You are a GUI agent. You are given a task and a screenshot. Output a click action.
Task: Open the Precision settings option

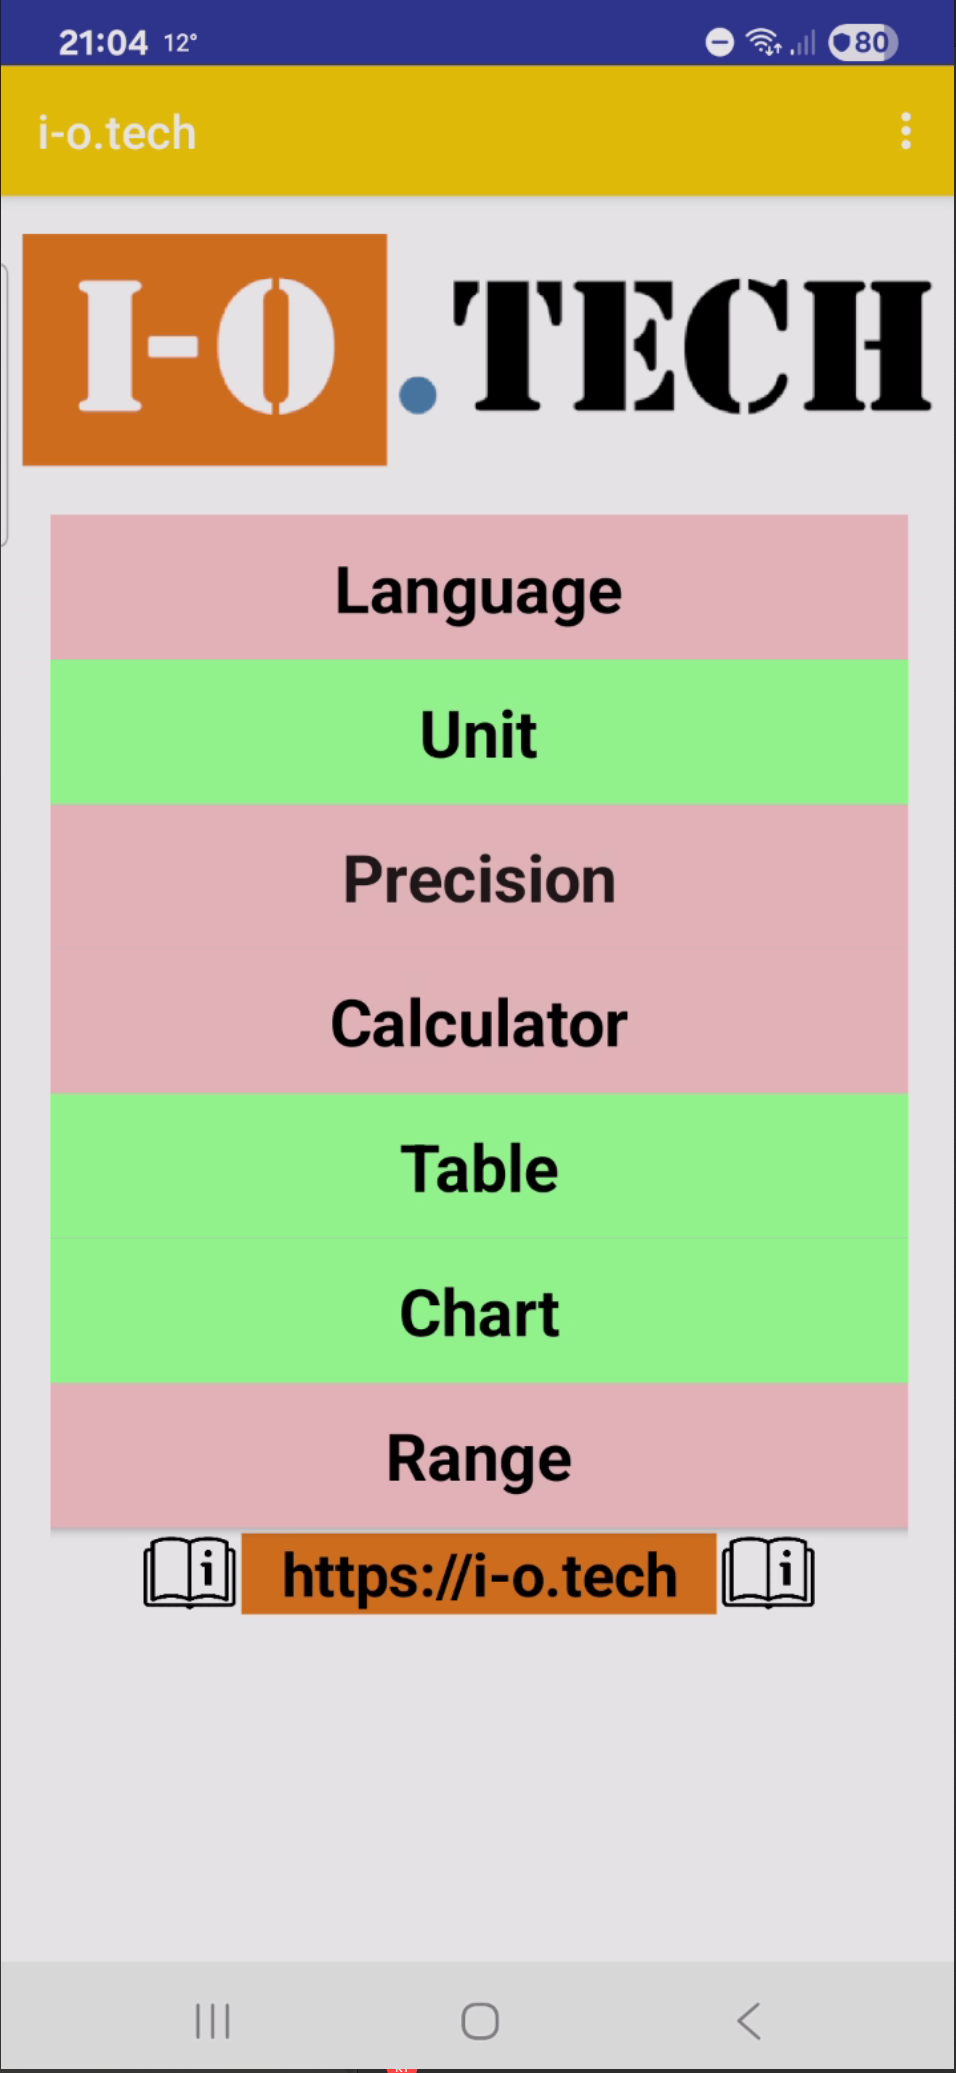(x=479, y=878)
